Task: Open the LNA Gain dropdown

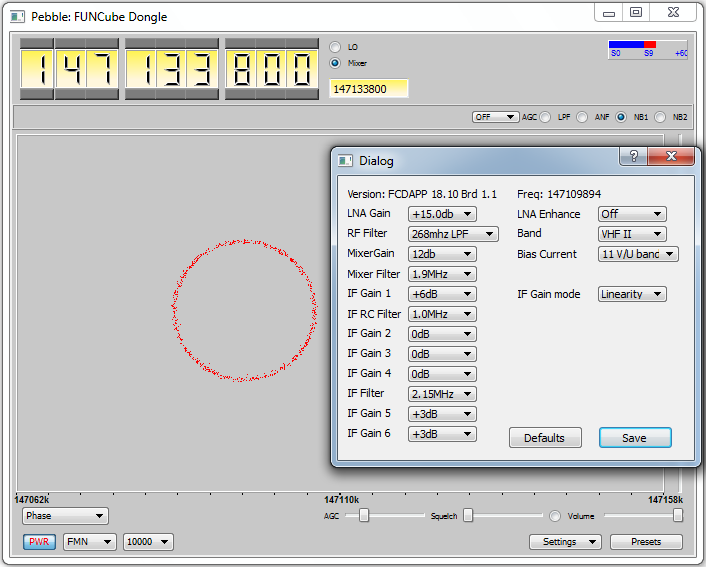Action: [x=442, y=214]
